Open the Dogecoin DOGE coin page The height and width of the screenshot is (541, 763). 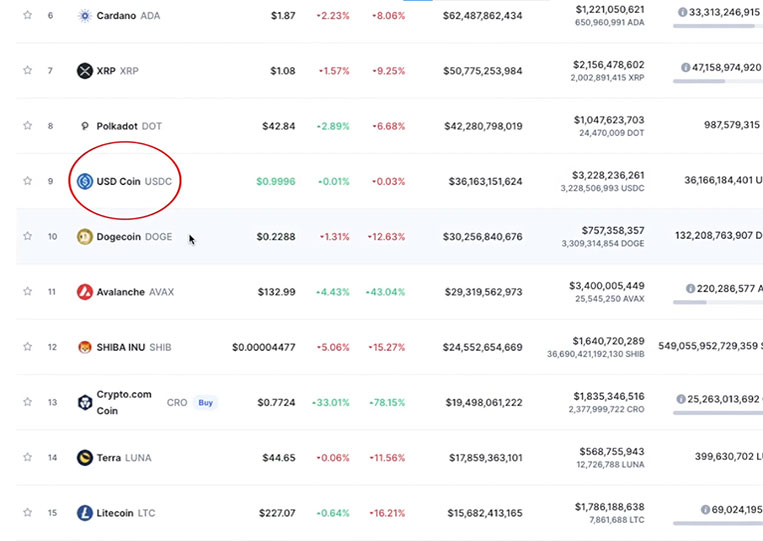pos(134,236)
